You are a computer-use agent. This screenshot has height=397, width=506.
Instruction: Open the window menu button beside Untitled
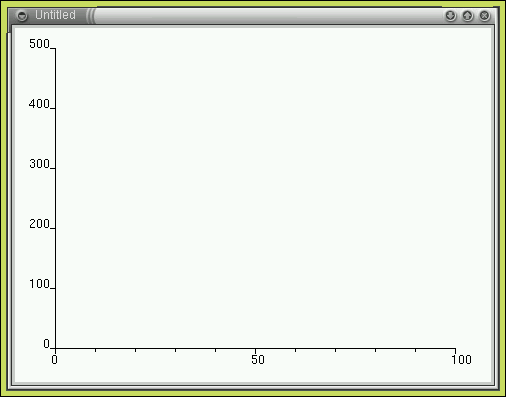[22, 16]
